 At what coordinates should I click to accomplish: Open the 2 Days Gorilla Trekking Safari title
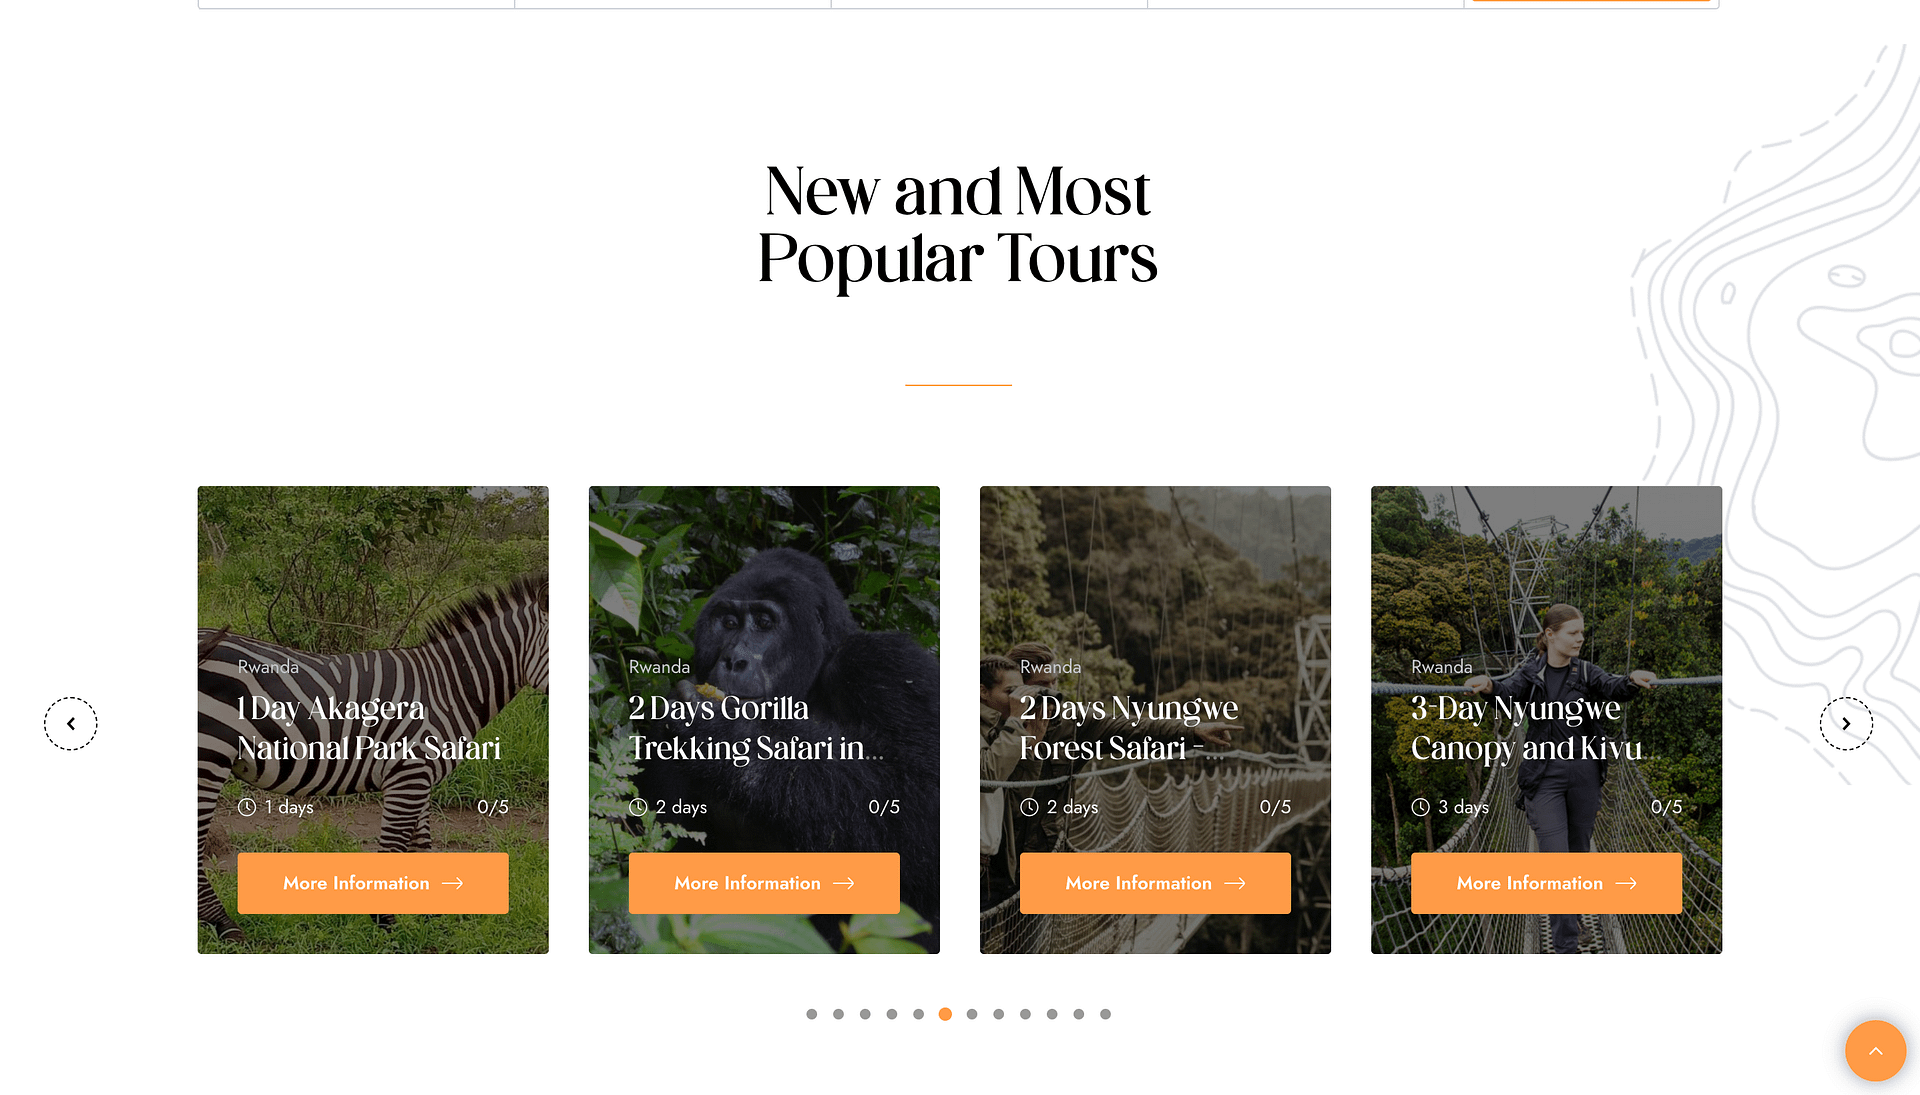click(756, 728)
